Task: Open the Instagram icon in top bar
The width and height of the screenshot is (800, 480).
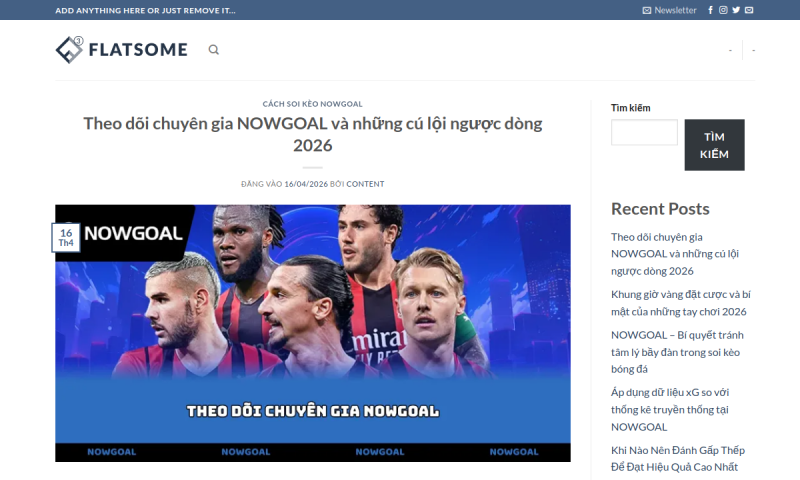Action: point(723,10)
